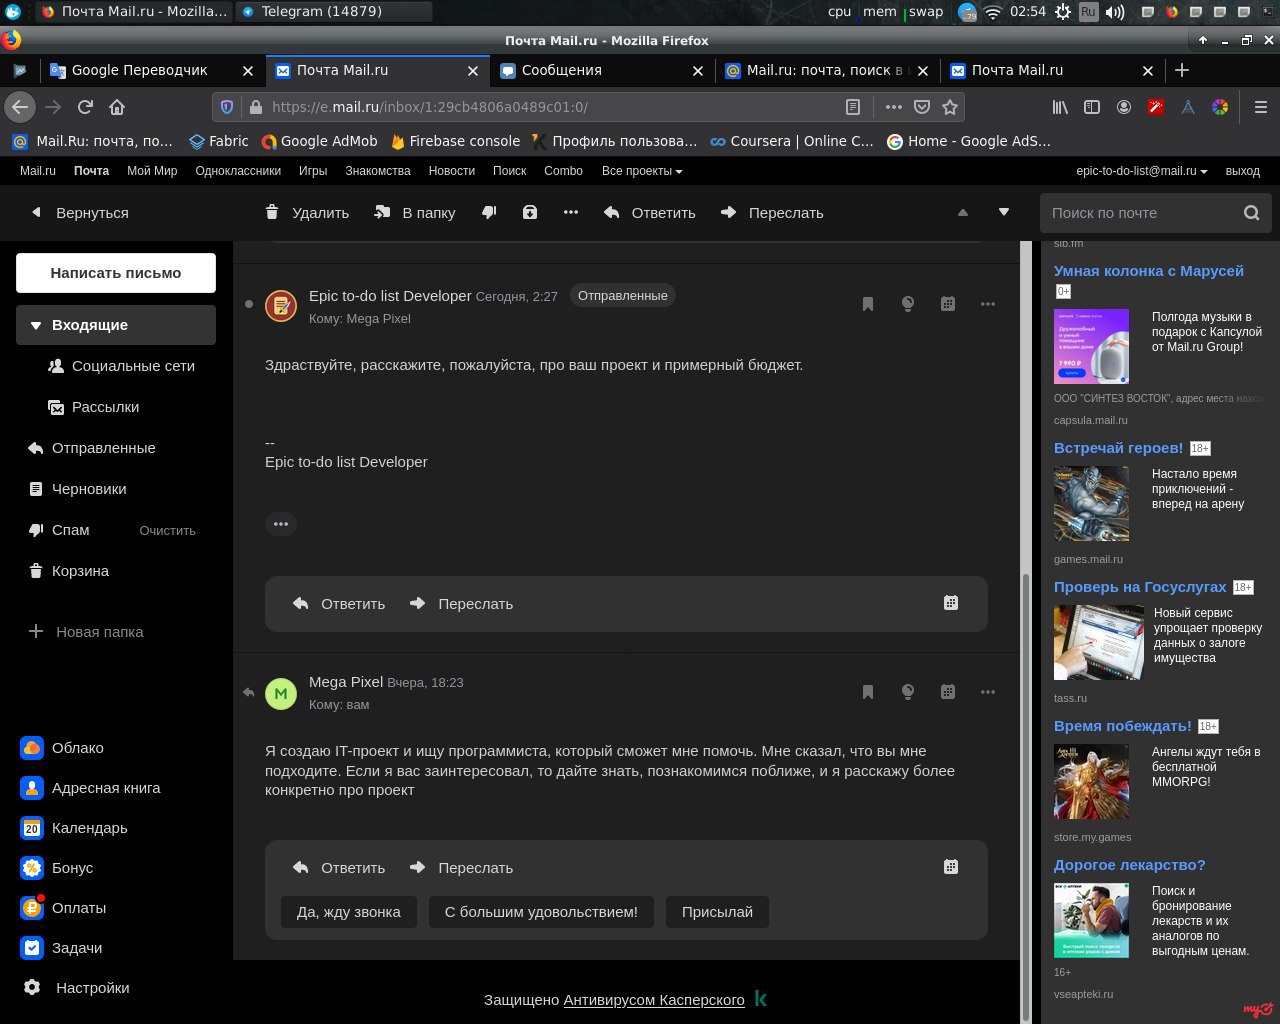
Task: Click the Delete (Удалить) toolbar button
Action: pos(306,212)
